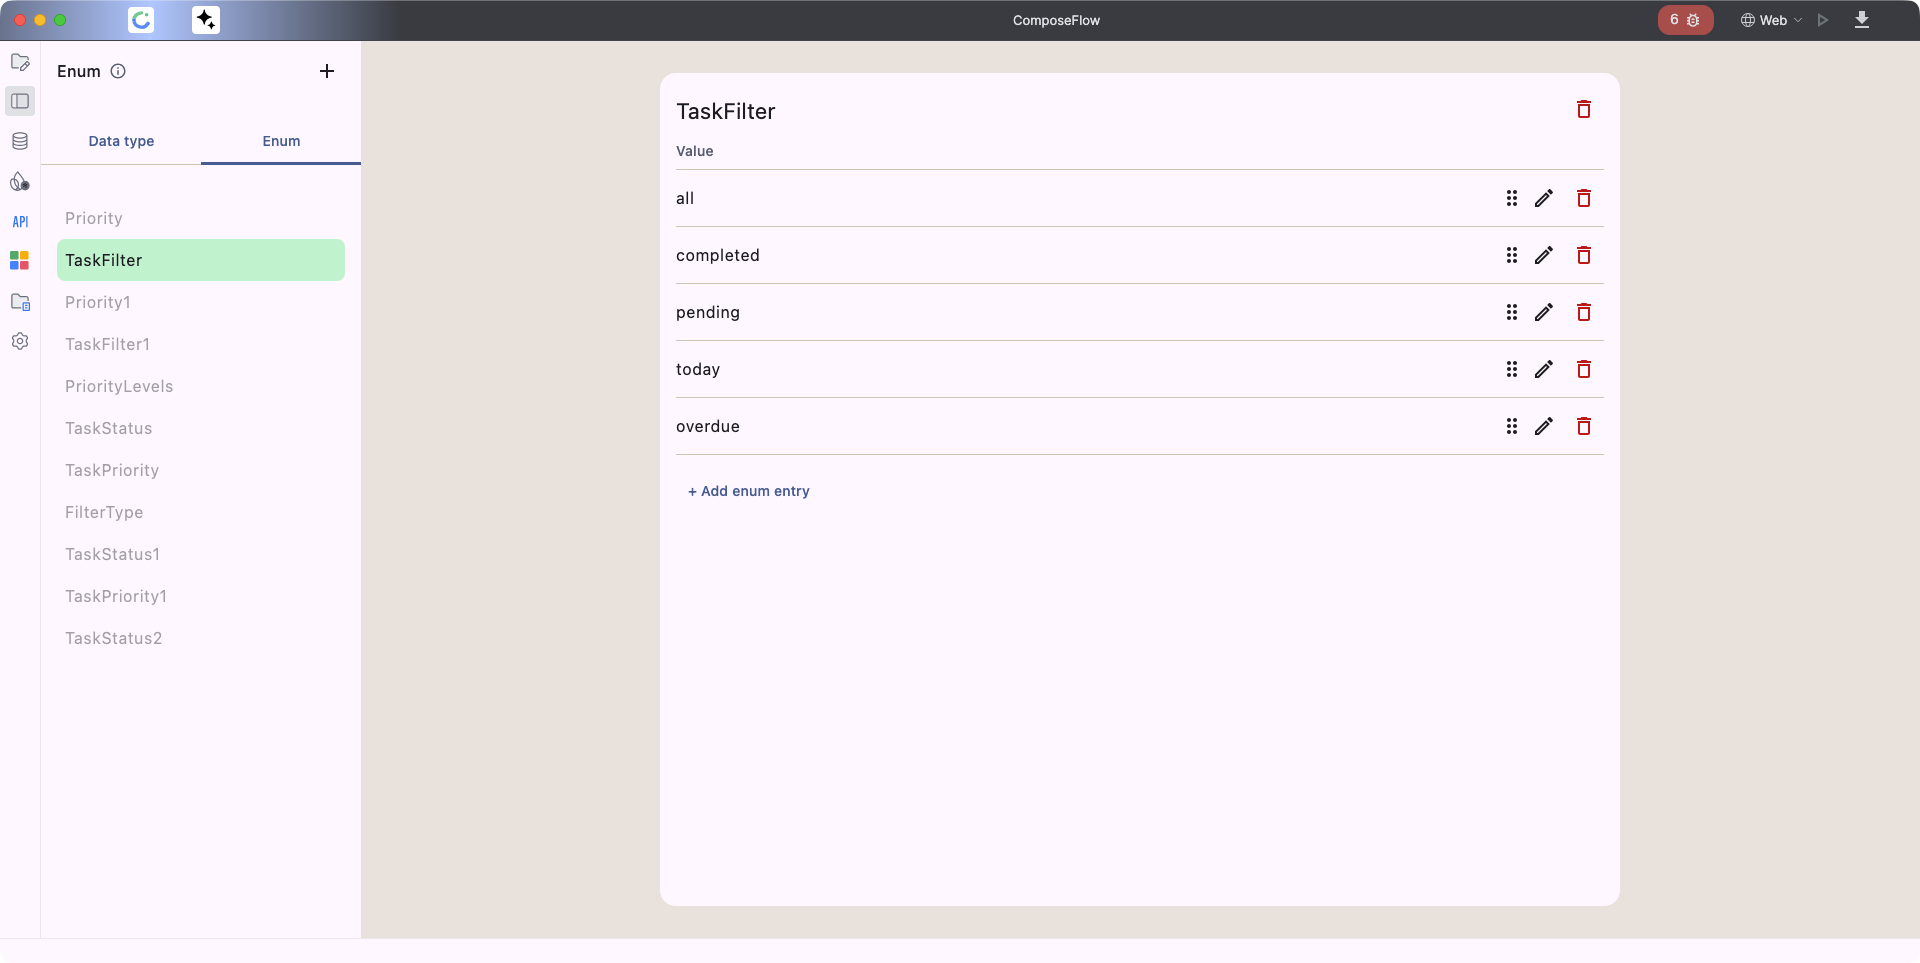
Task: Open the ComposeFlow logo icon
Action: click(141, 20)
